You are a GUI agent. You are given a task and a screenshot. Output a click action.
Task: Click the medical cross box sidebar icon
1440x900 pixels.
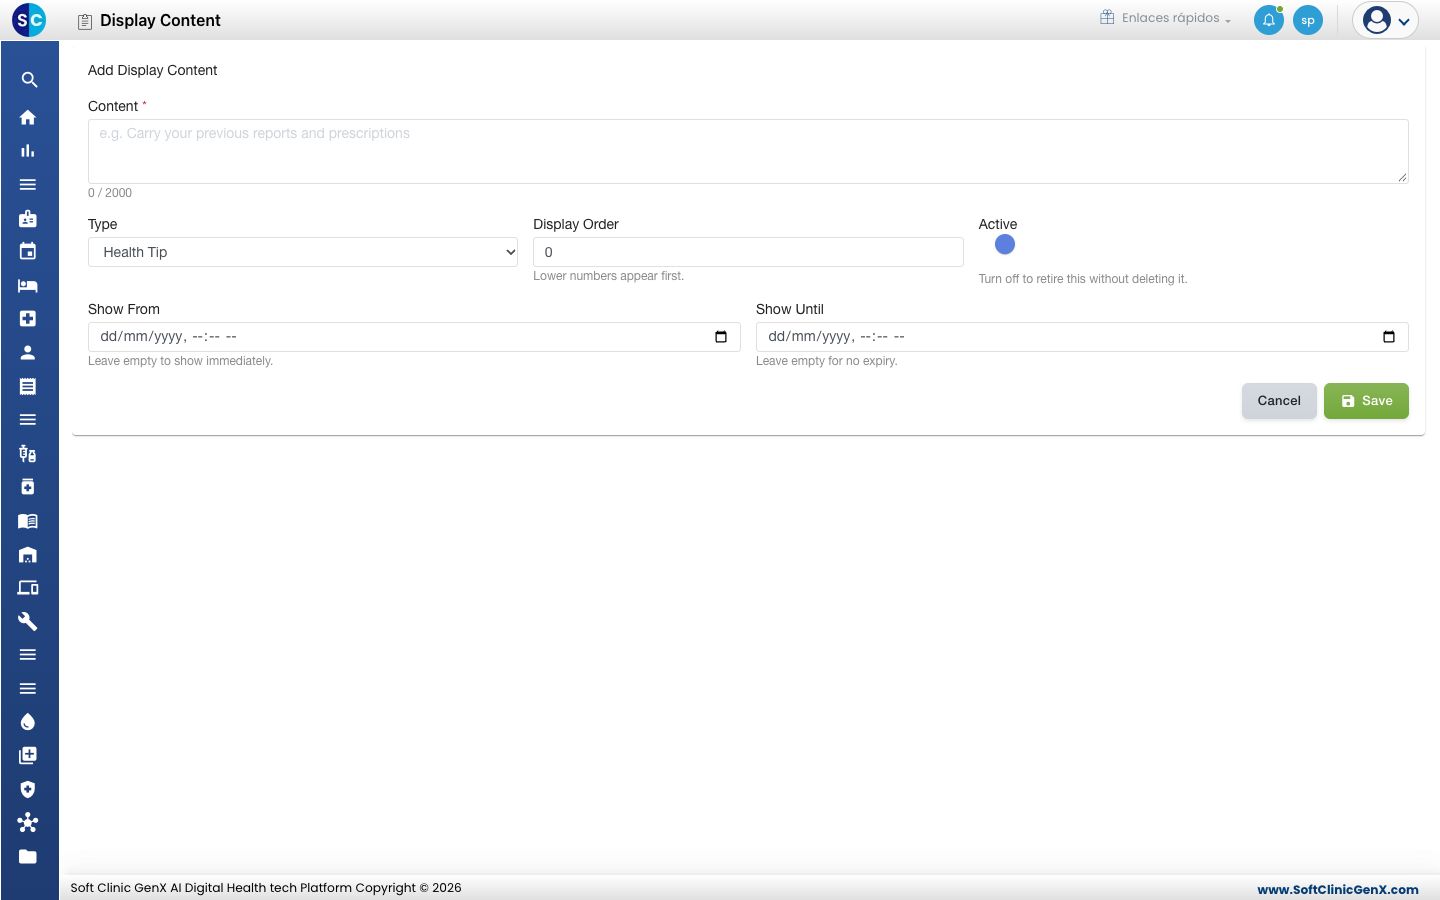pyautogui.click(x=28, y=319)
